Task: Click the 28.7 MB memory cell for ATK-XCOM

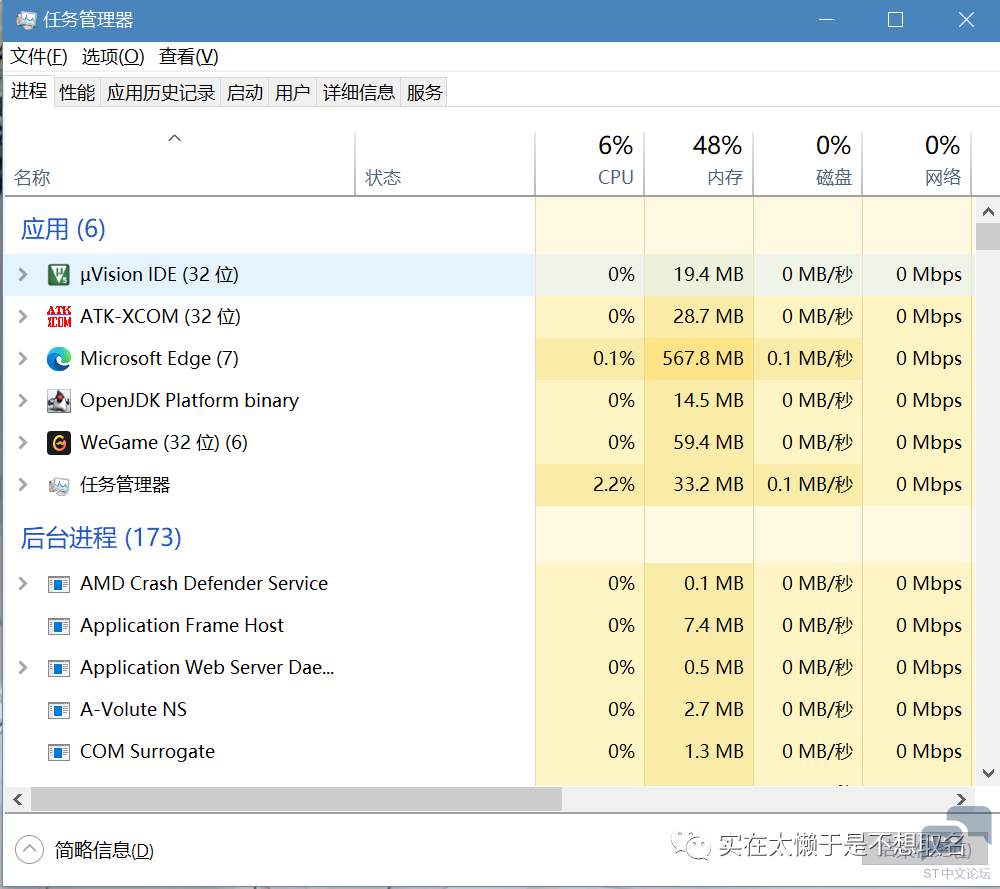Action: coord(699,316)
